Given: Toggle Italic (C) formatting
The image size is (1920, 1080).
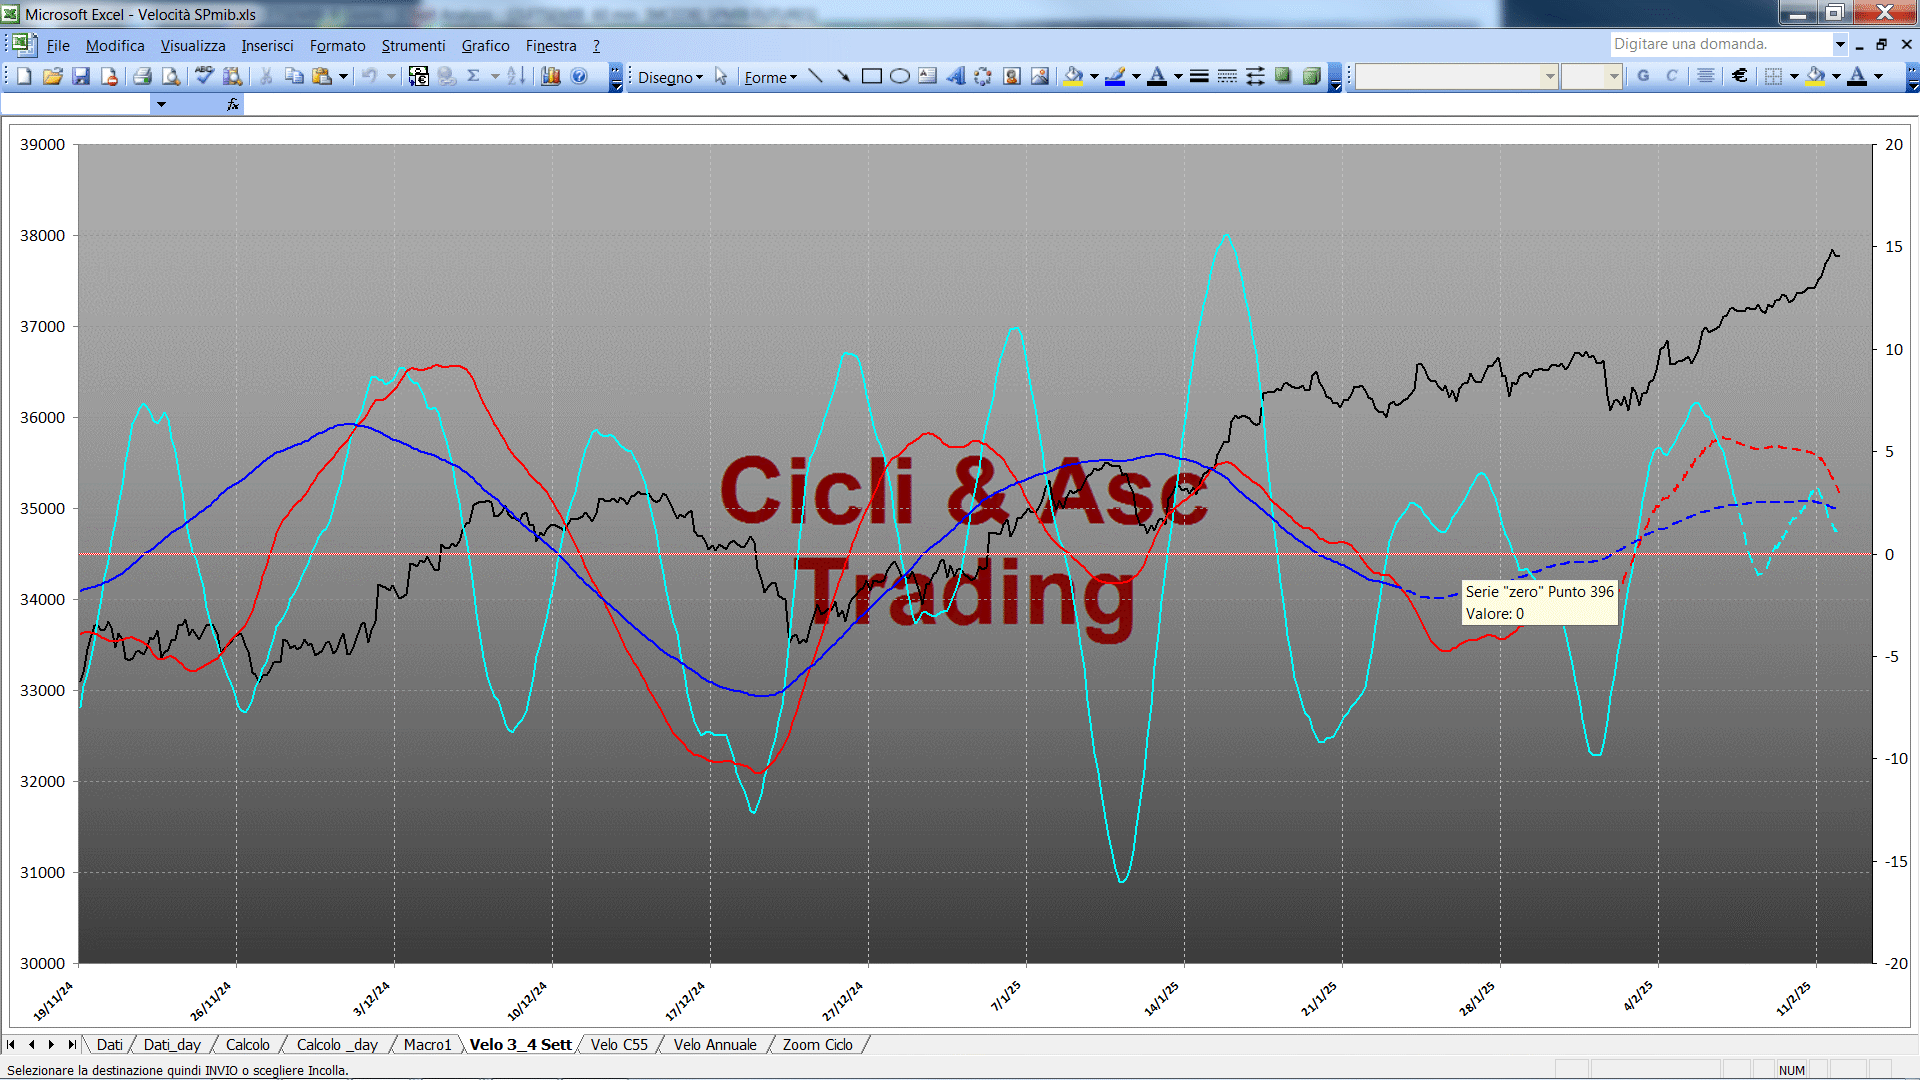Looking at the screenshot, I should [x=1671, y=76].
